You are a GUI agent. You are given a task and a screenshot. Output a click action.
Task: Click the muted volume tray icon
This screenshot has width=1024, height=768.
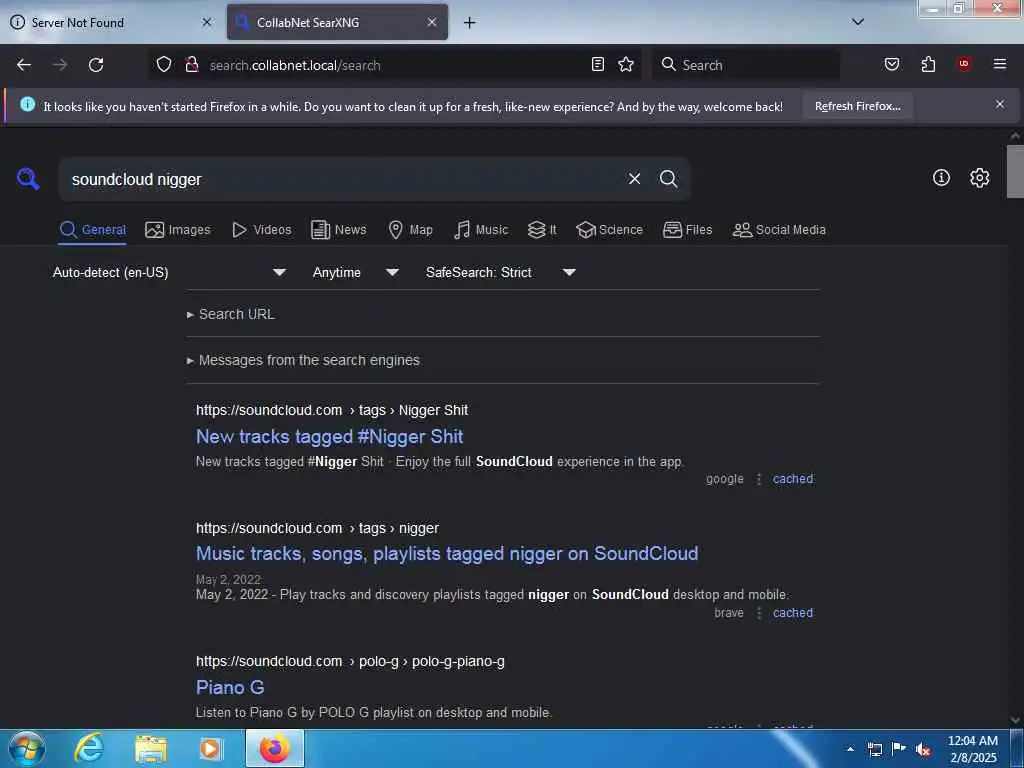click(923, 750)
